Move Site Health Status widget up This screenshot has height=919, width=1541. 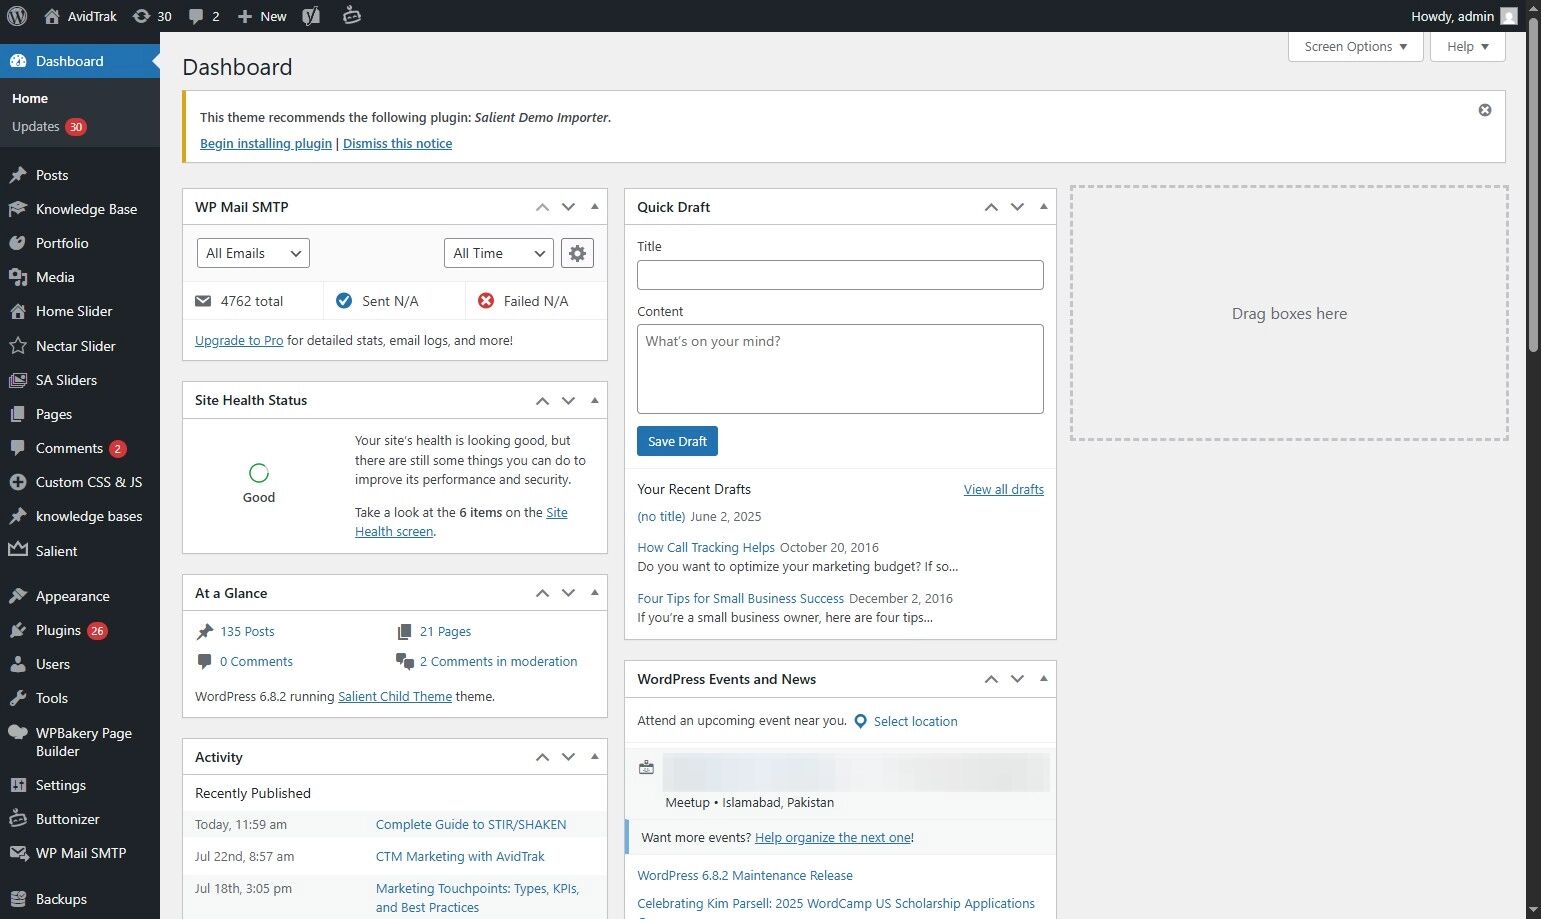(x=542, y=400)
